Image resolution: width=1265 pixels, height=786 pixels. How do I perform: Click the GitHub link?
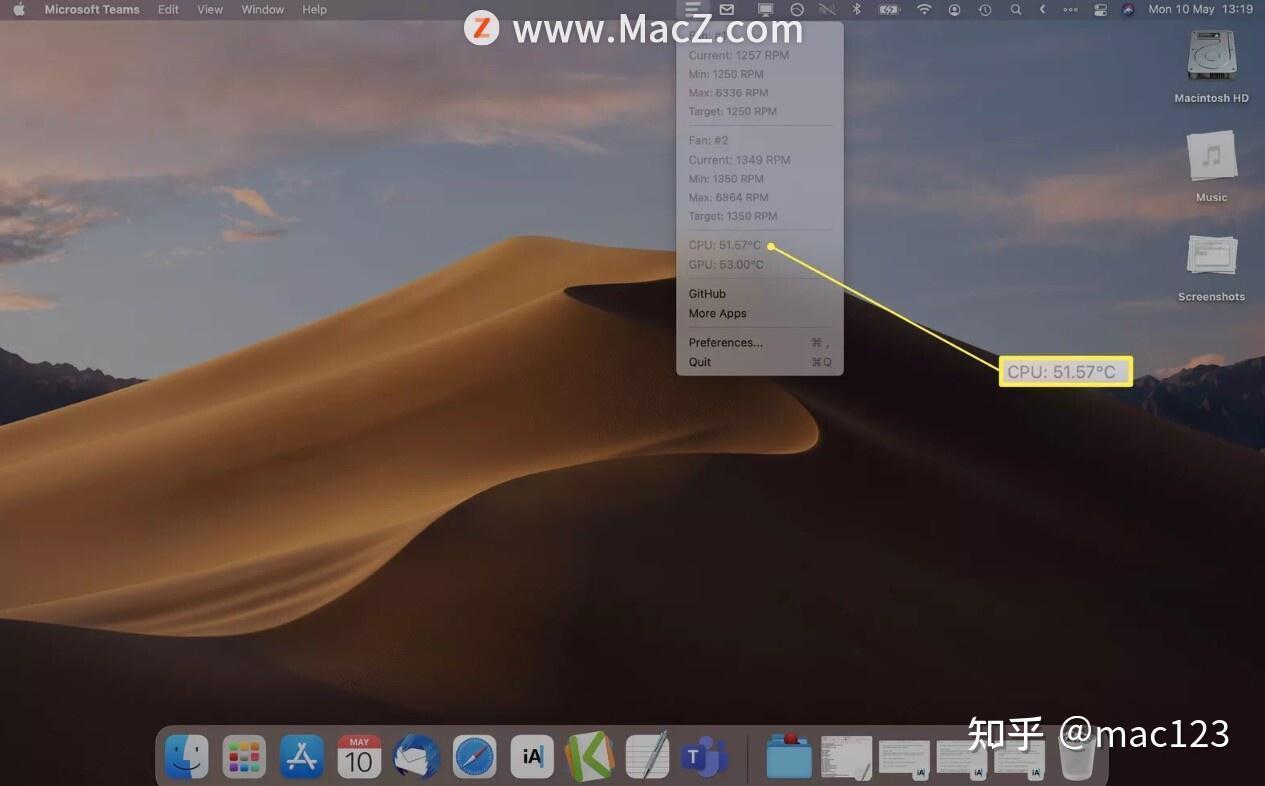click(706, 293)
